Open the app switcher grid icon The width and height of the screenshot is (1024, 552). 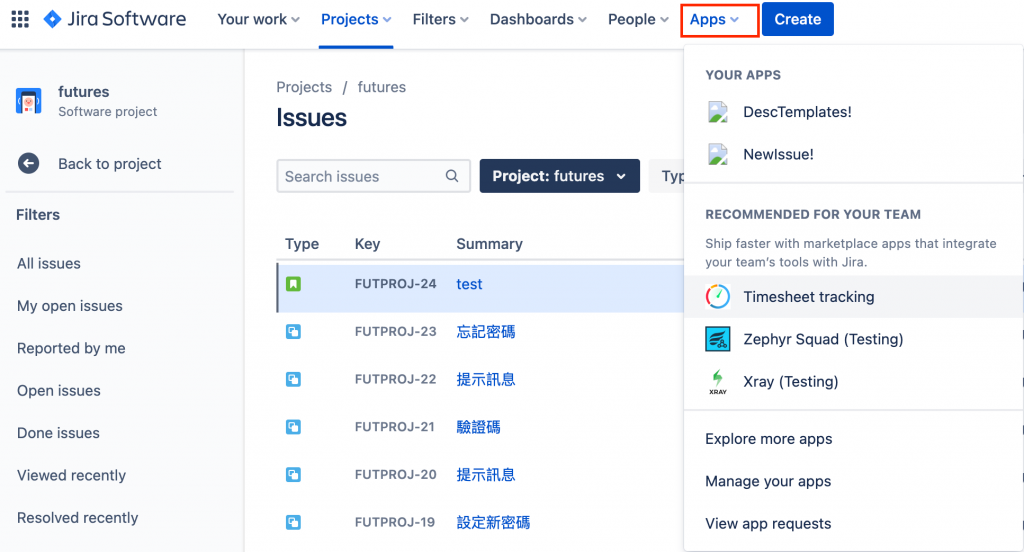(x=20, y=19)
